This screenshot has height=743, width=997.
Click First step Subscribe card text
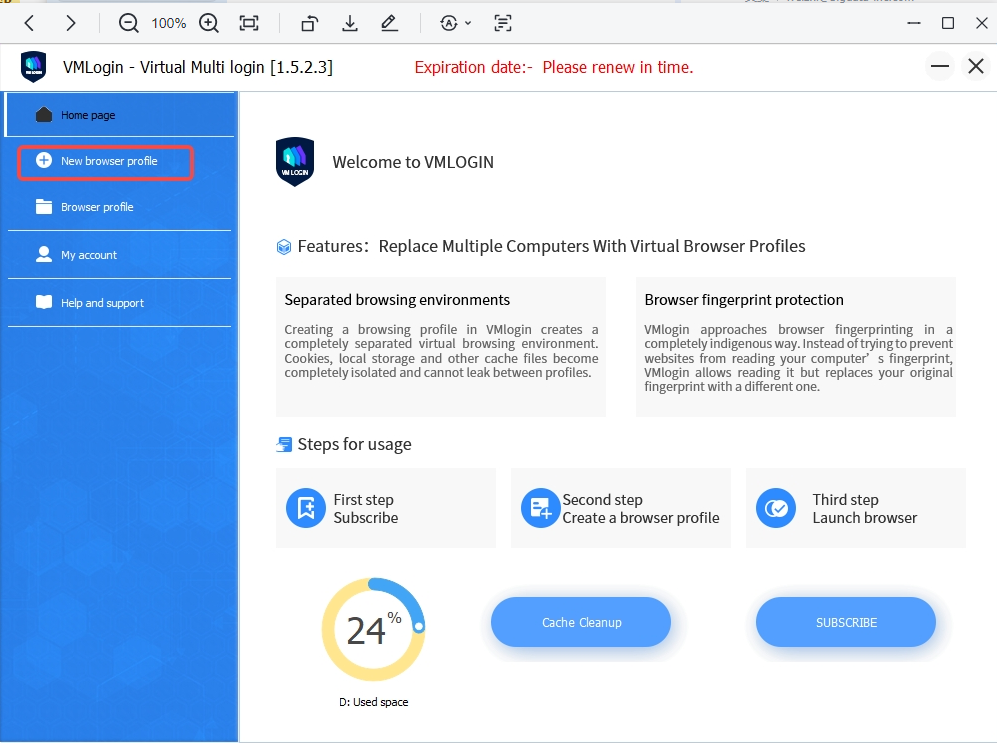coord(366,508)
